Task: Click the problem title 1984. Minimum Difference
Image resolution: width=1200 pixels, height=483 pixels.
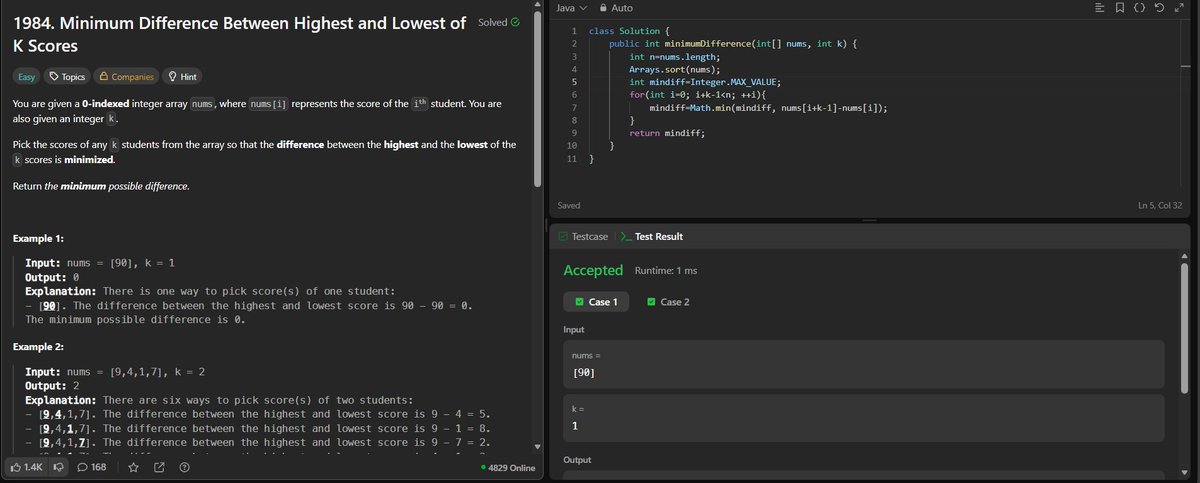Action: coord(239,34)
